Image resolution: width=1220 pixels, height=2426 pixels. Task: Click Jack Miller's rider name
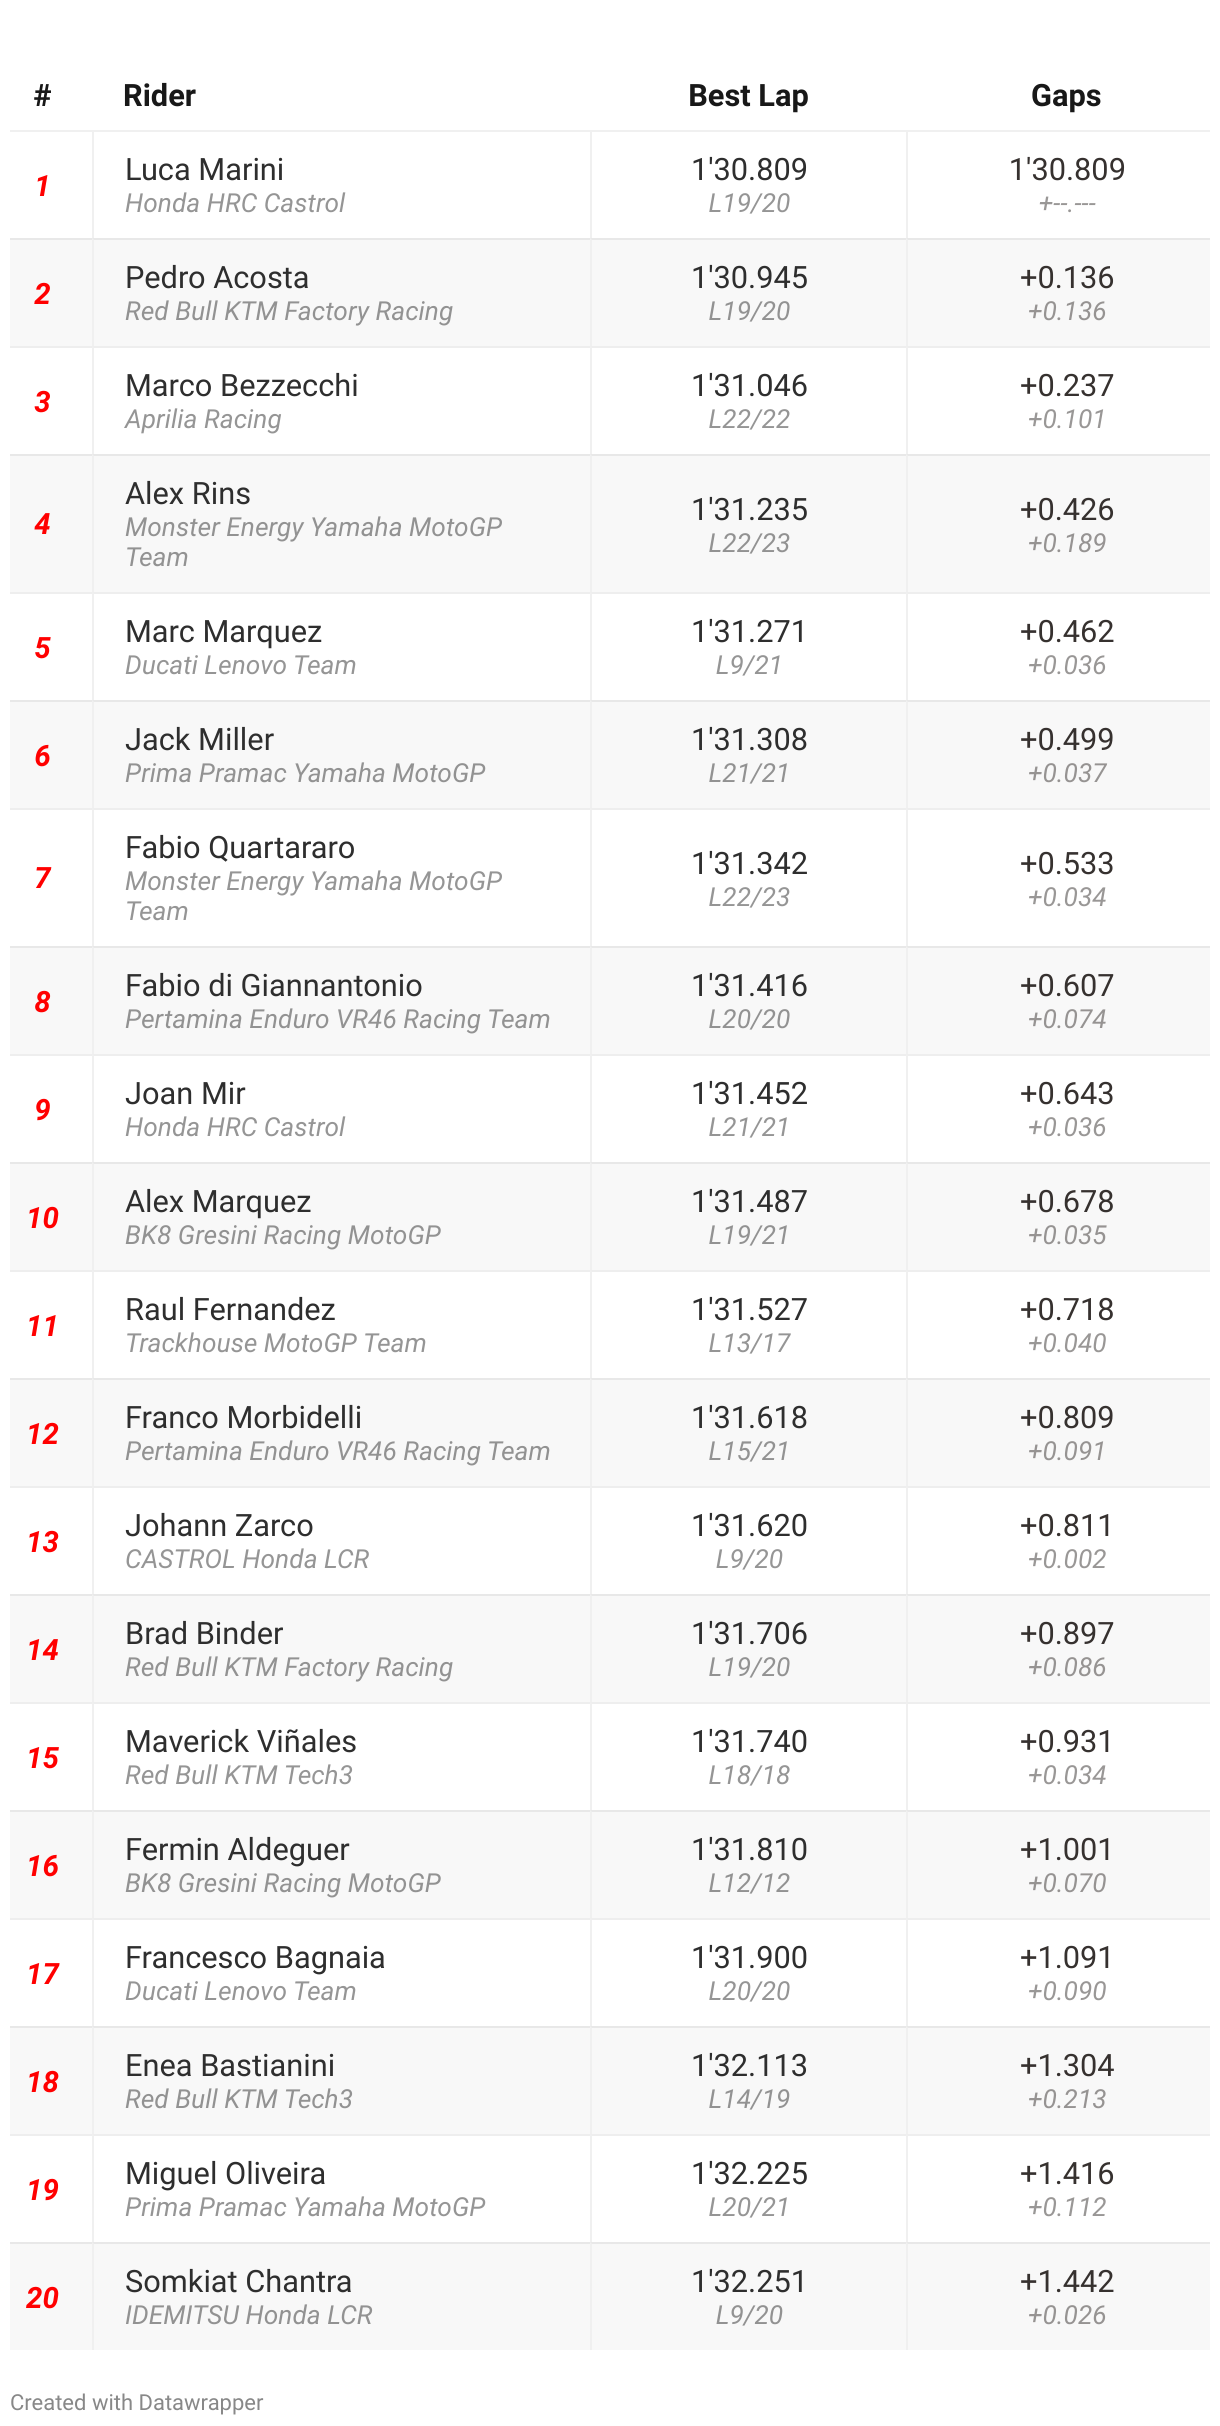coord(199,740)
